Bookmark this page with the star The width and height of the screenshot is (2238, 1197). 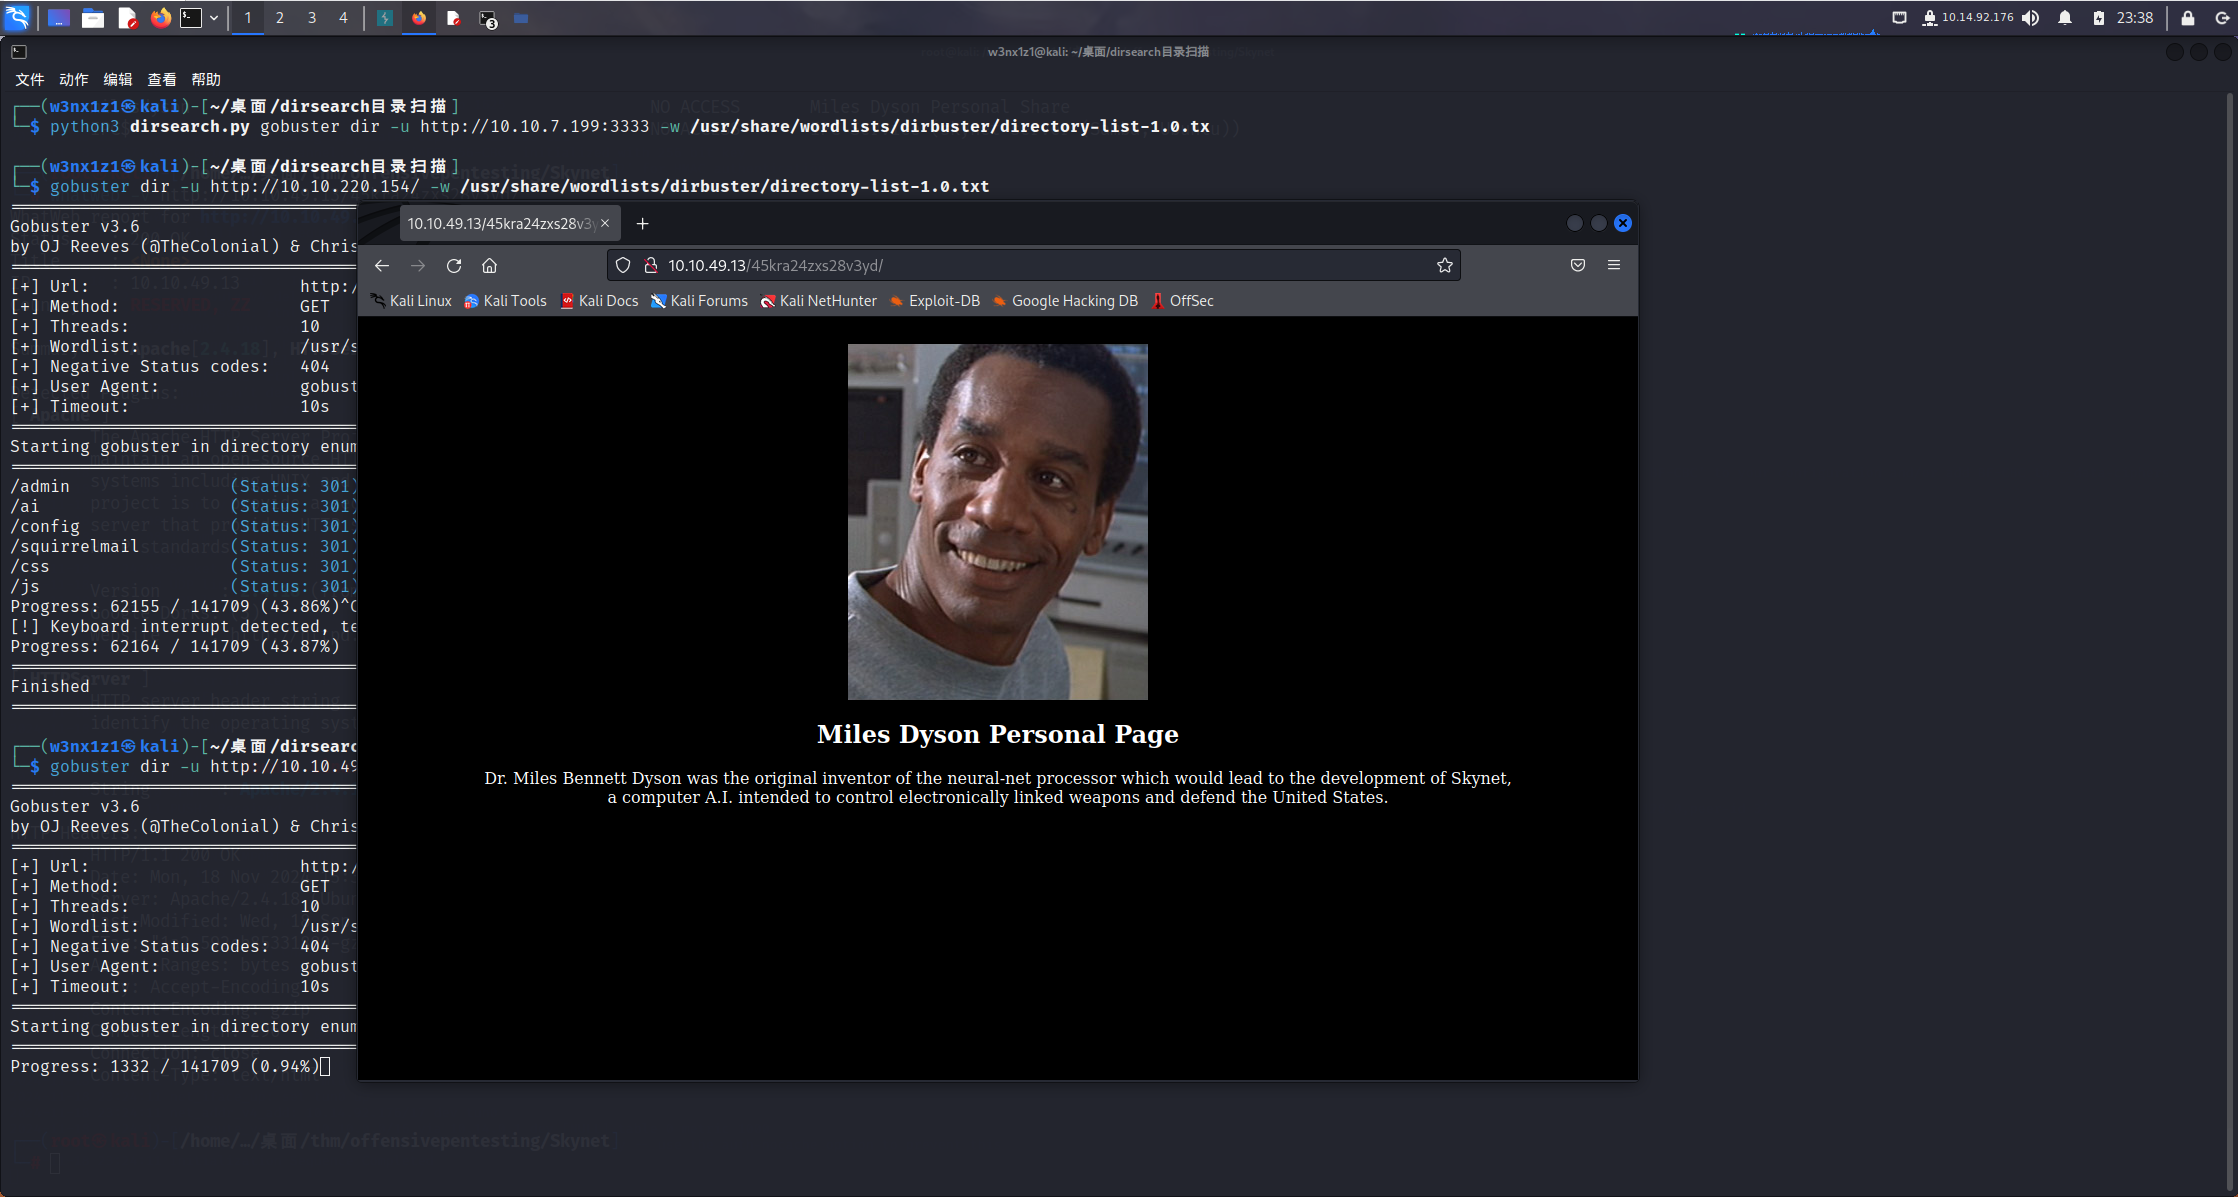click(x=1444, y=266)
